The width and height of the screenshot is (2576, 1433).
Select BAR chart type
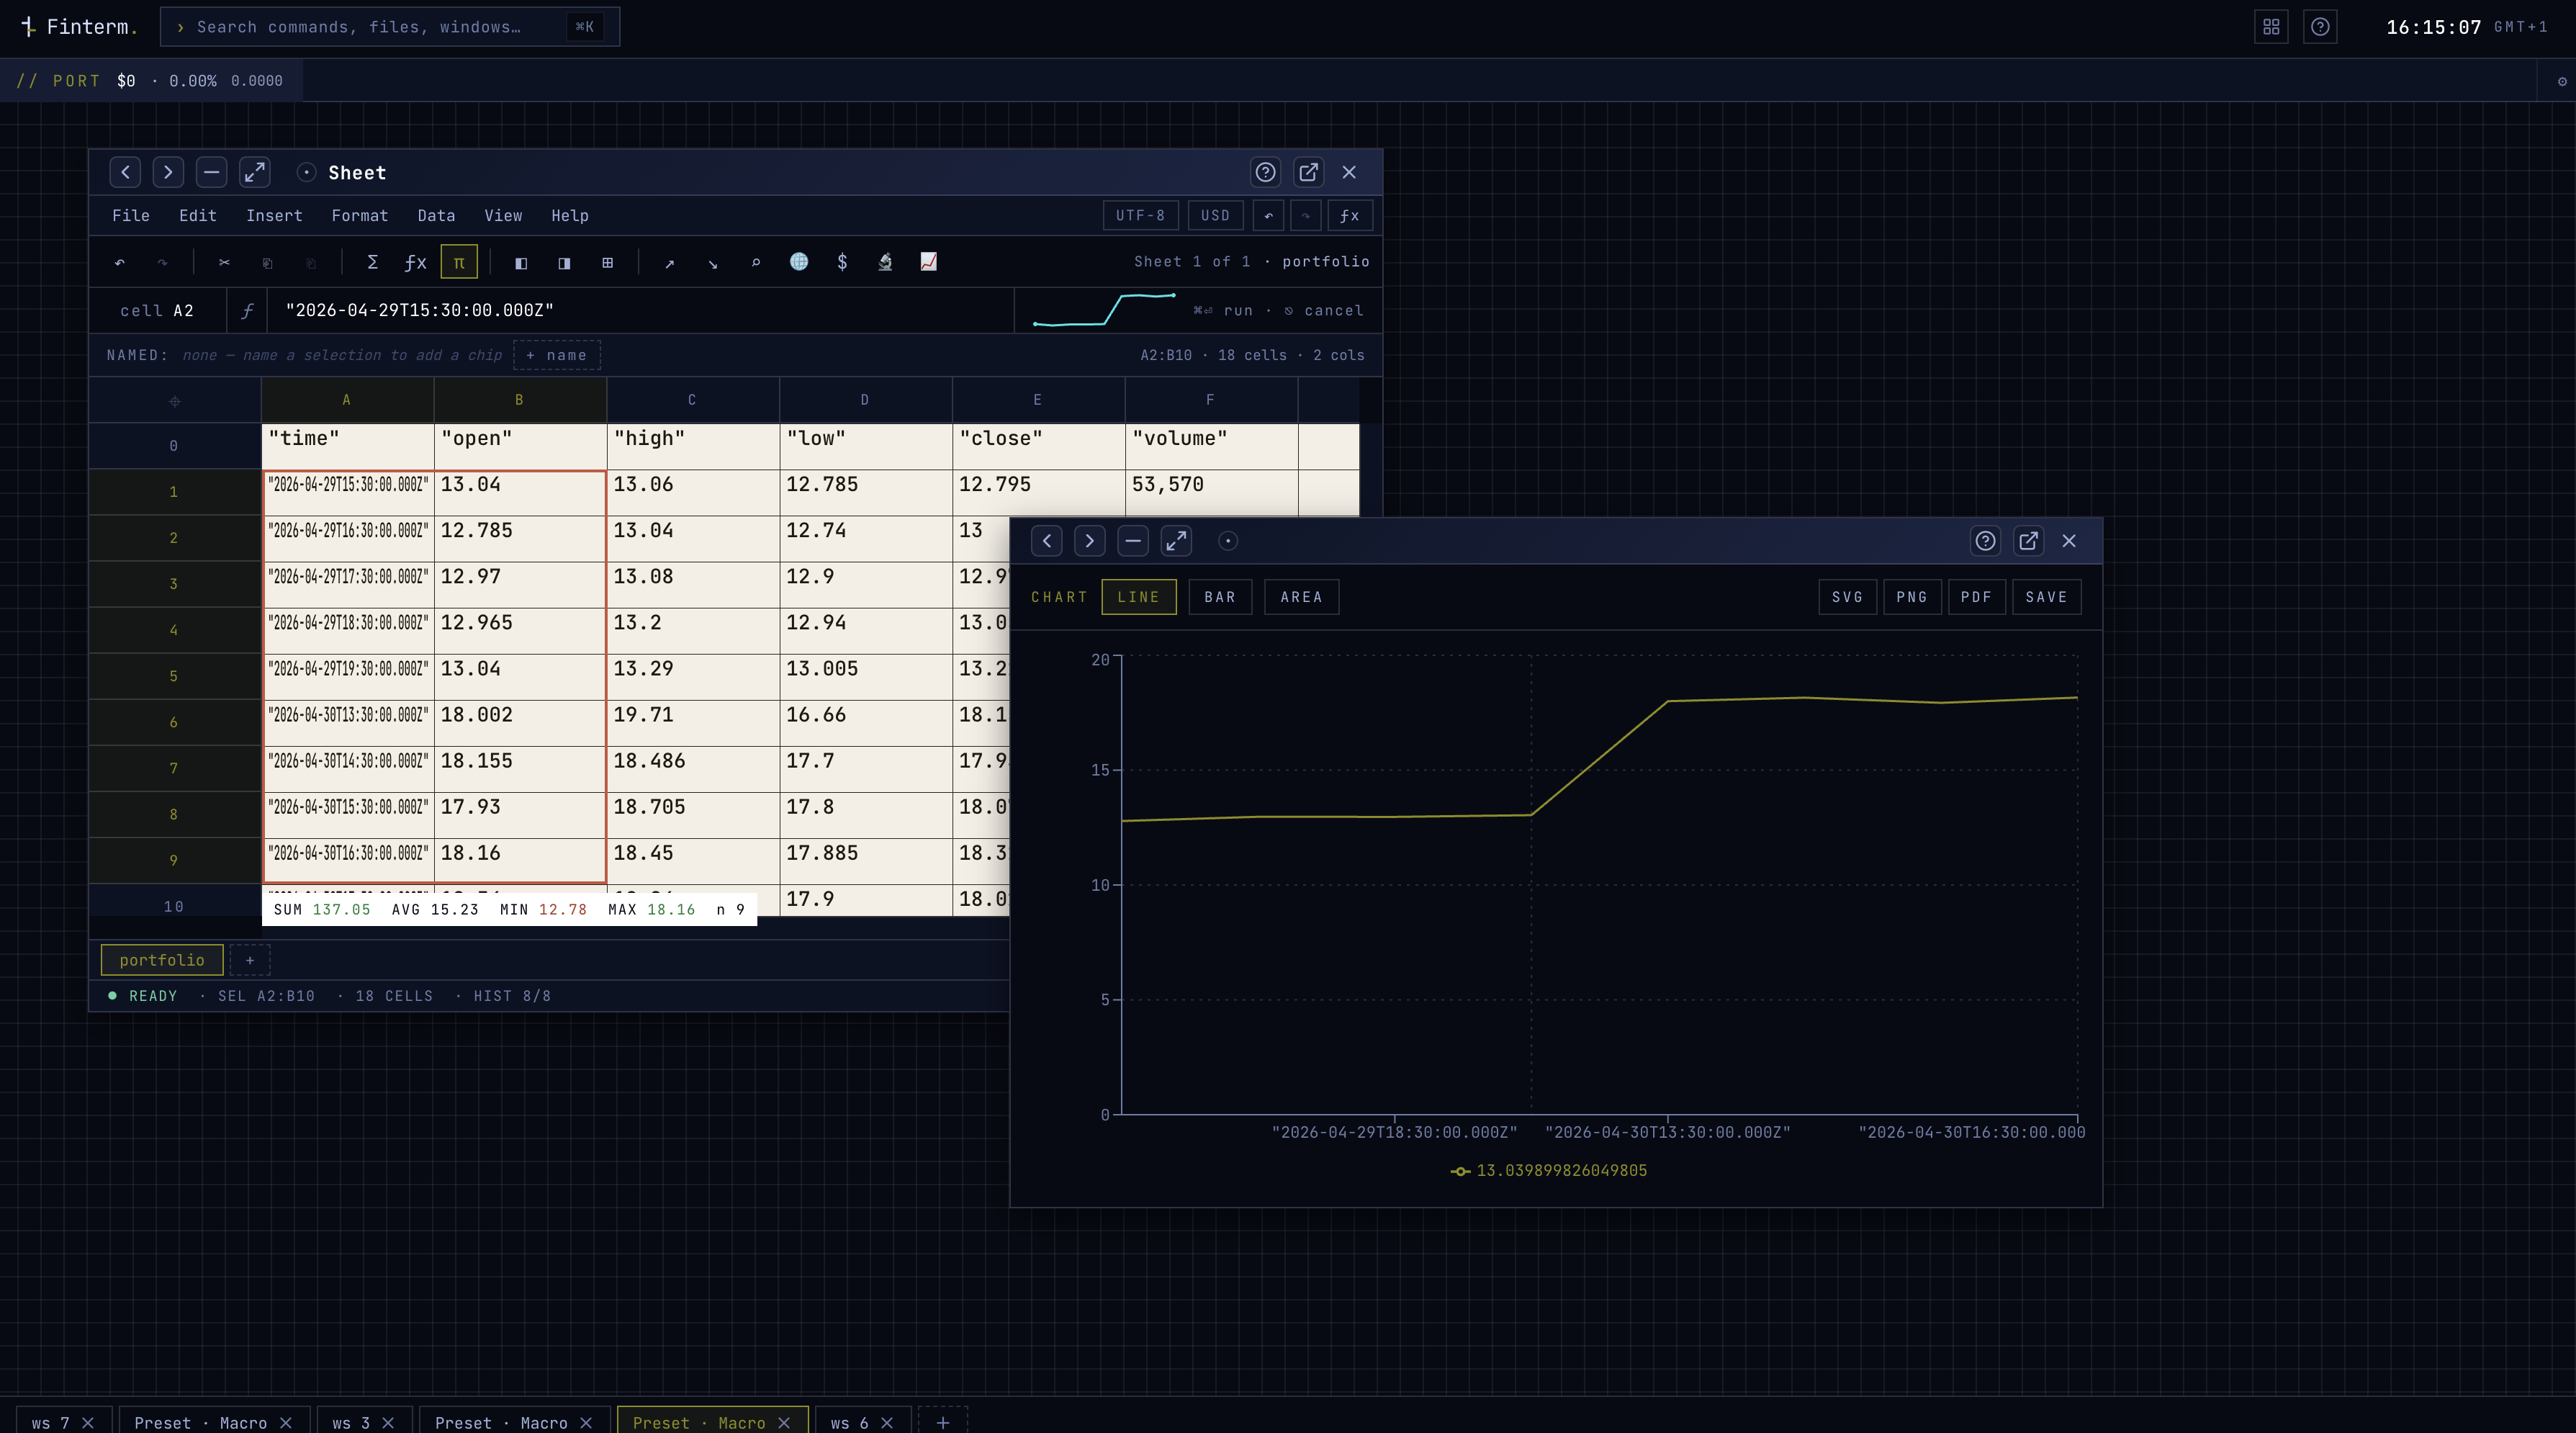coord(1220,597)
